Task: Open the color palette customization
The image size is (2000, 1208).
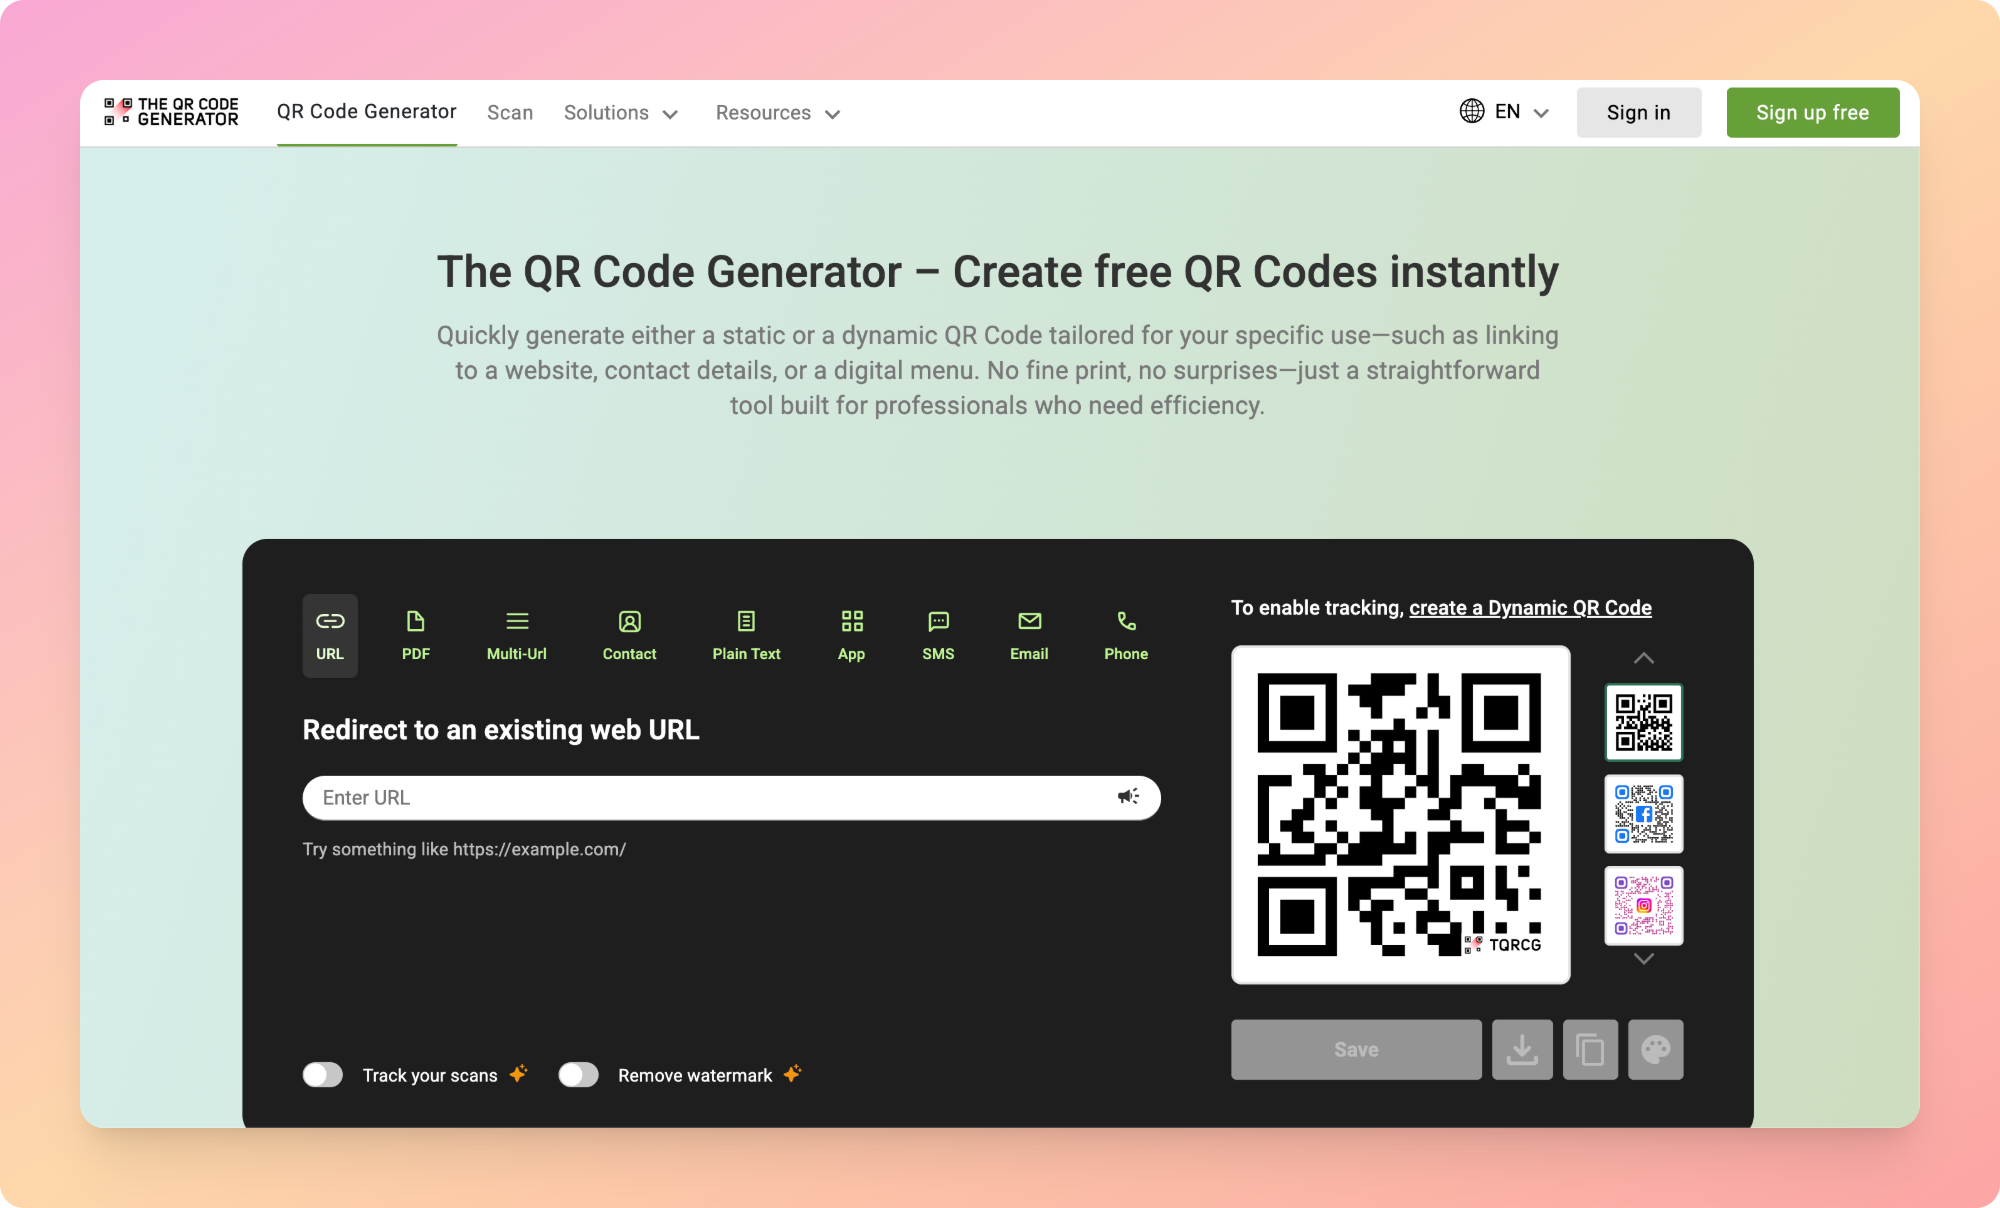Action: click(1656, 1050)
